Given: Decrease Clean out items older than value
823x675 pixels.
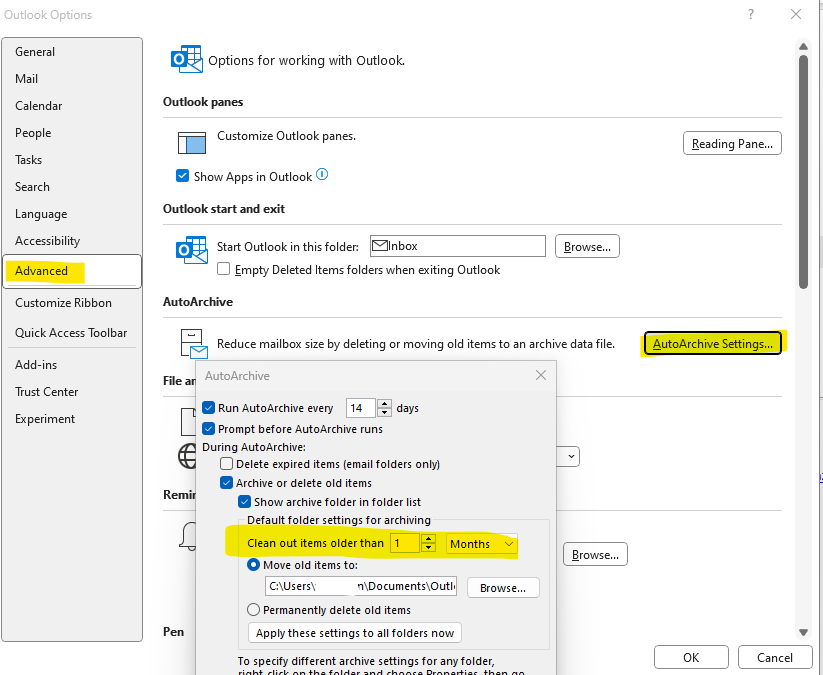Looking at the screenshot, I should tap(428, 547).
